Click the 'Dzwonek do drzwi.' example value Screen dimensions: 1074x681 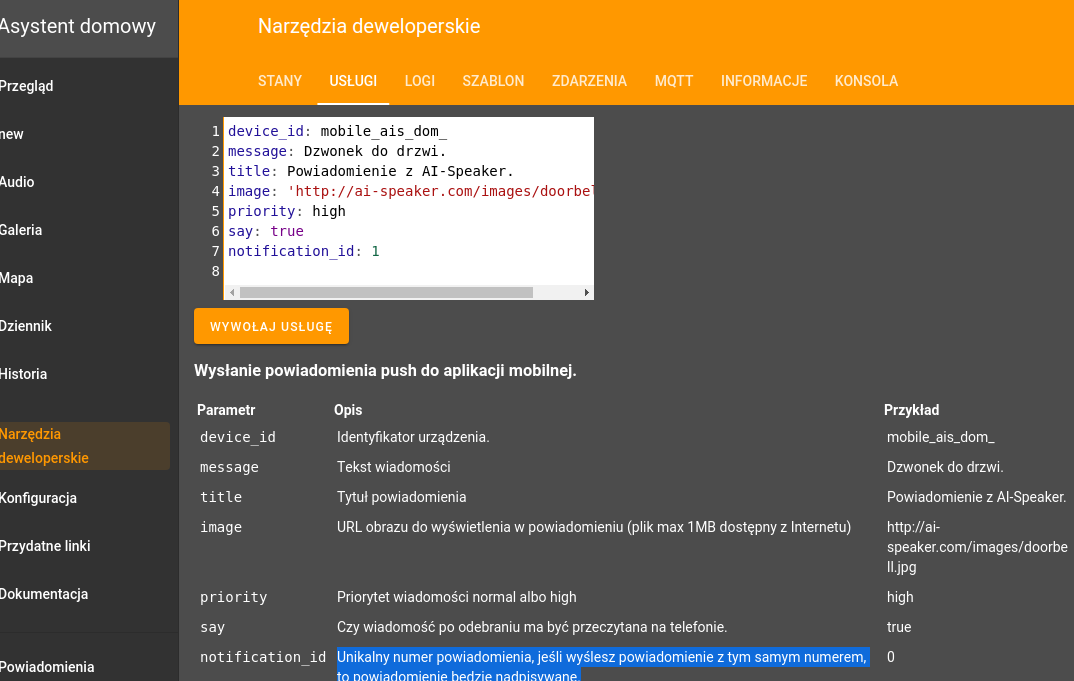coord(945,467)
